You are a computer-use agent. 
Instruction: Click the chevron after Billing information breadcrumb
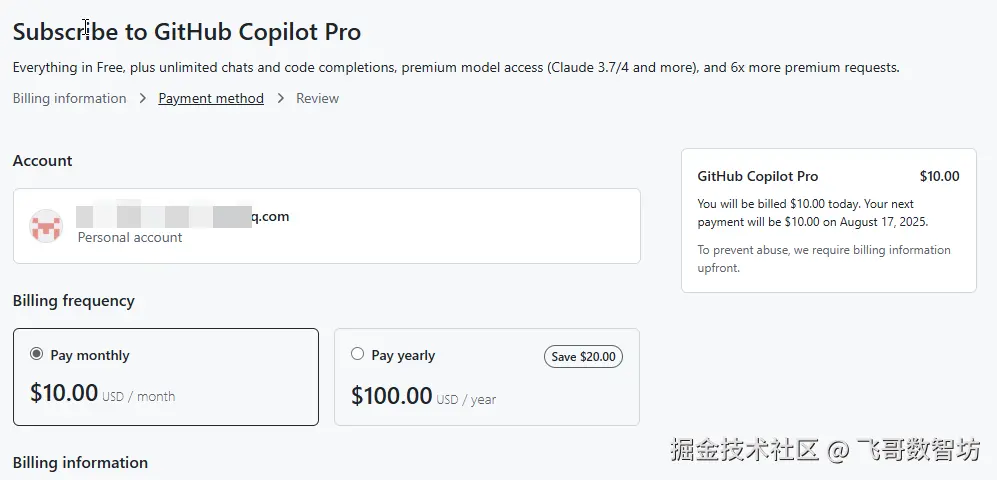coord(142,99)
